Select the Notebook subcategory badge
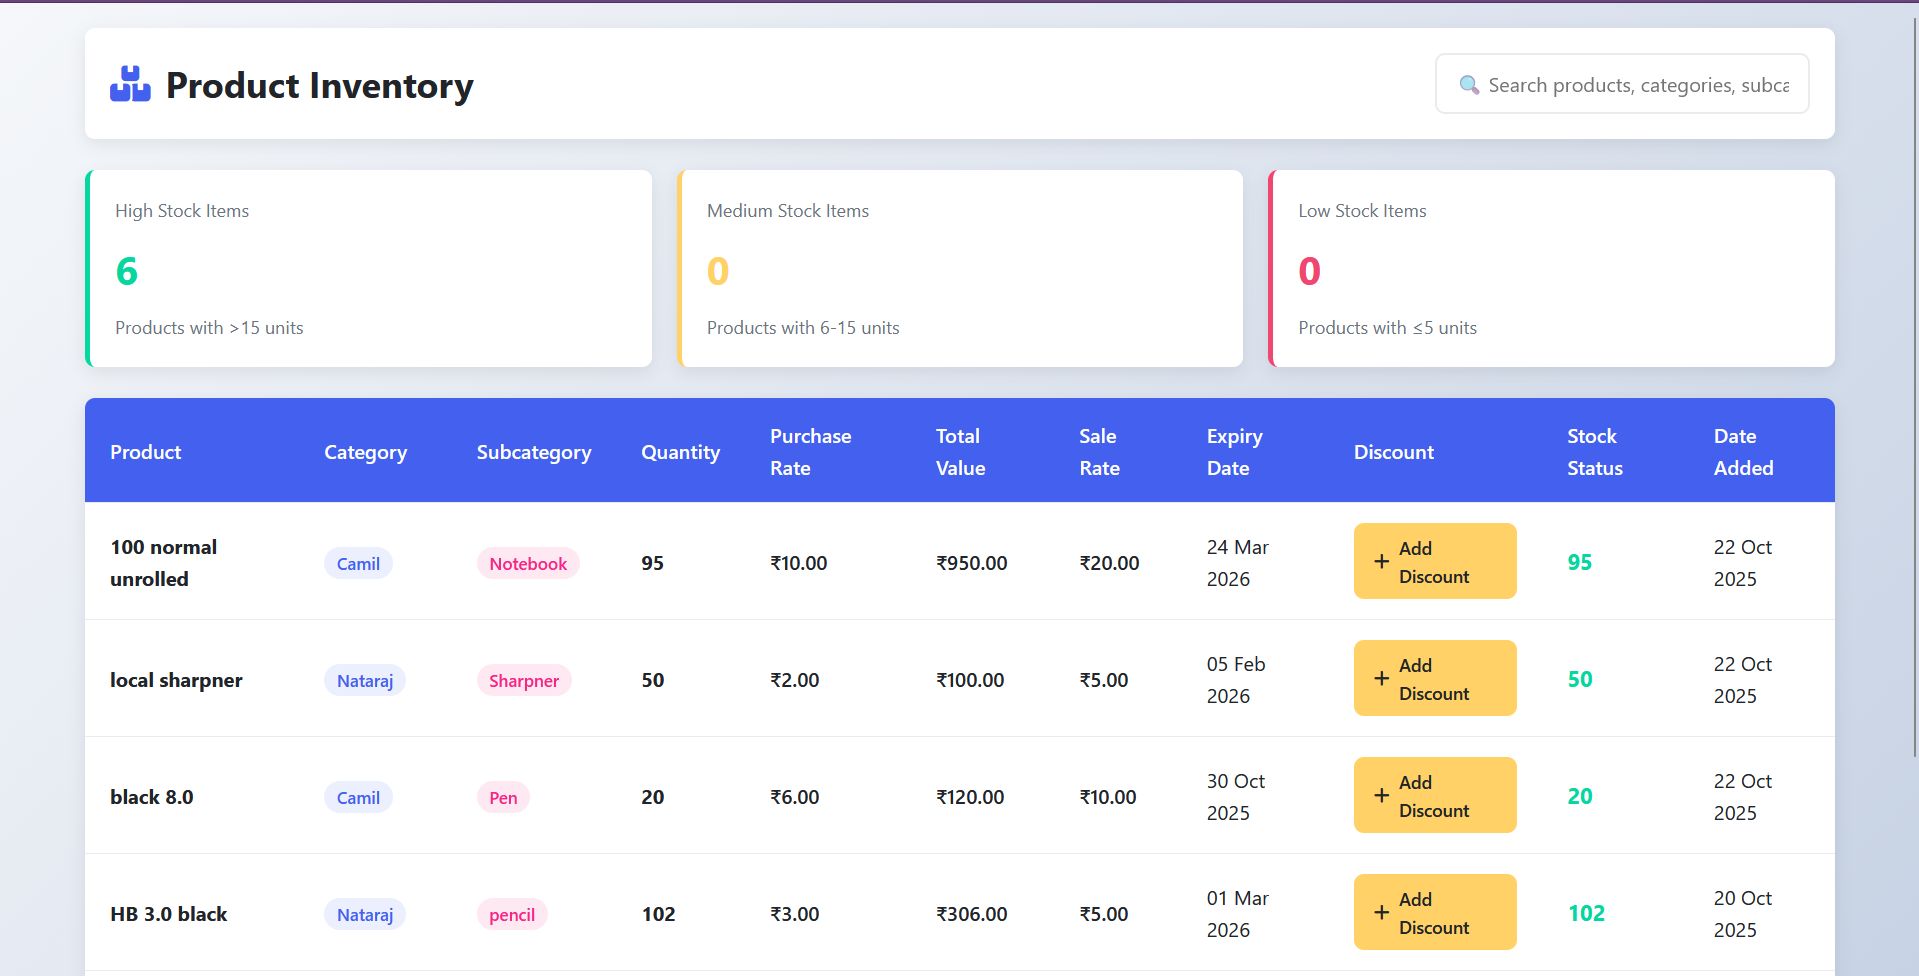 tap(527, 563)
